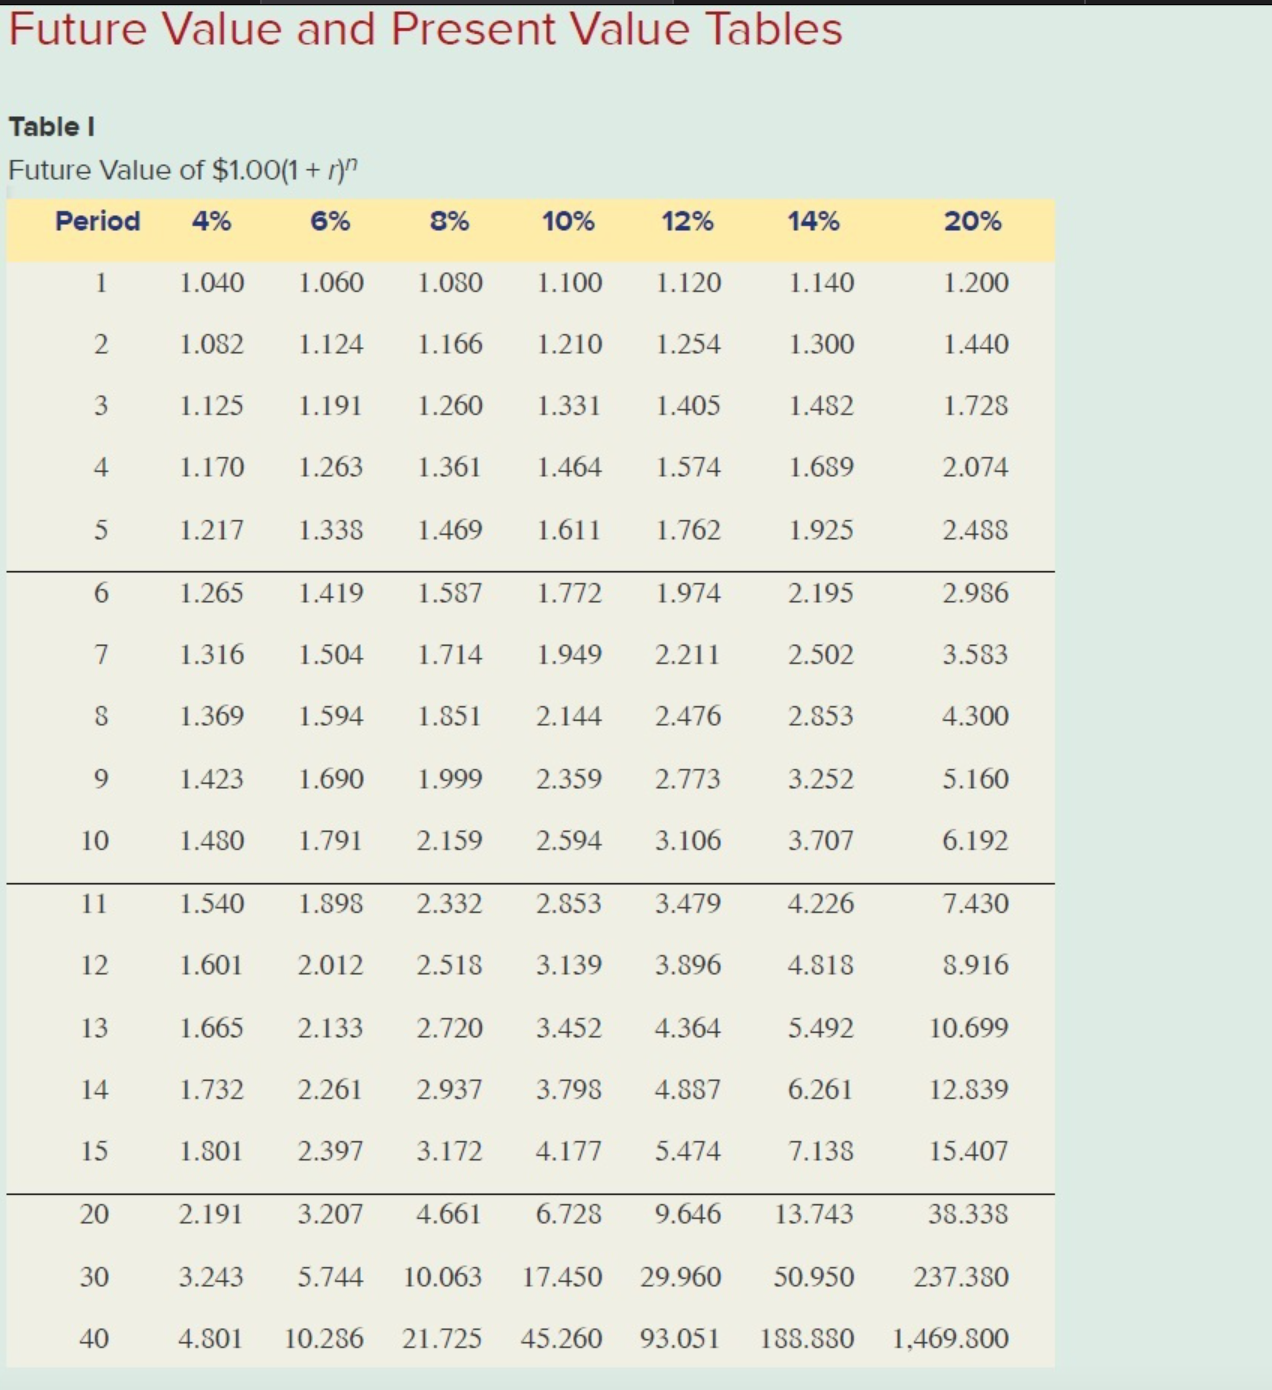The height and width of the screenshot is (1390, 1272).
Task: Click value 3.172 for period 15 at 8%
Action: [449, 1151]
